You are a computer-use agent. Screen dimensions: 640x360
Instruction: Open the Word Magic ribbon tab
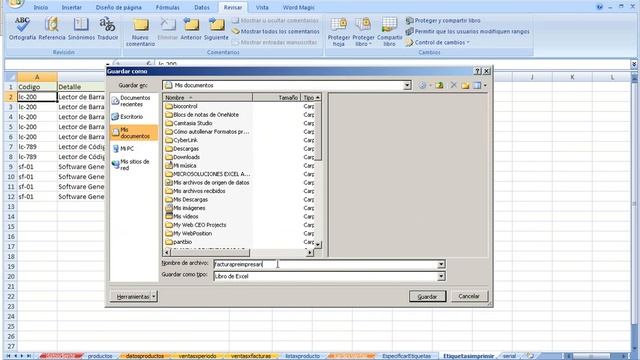click(x=298, y=7)
